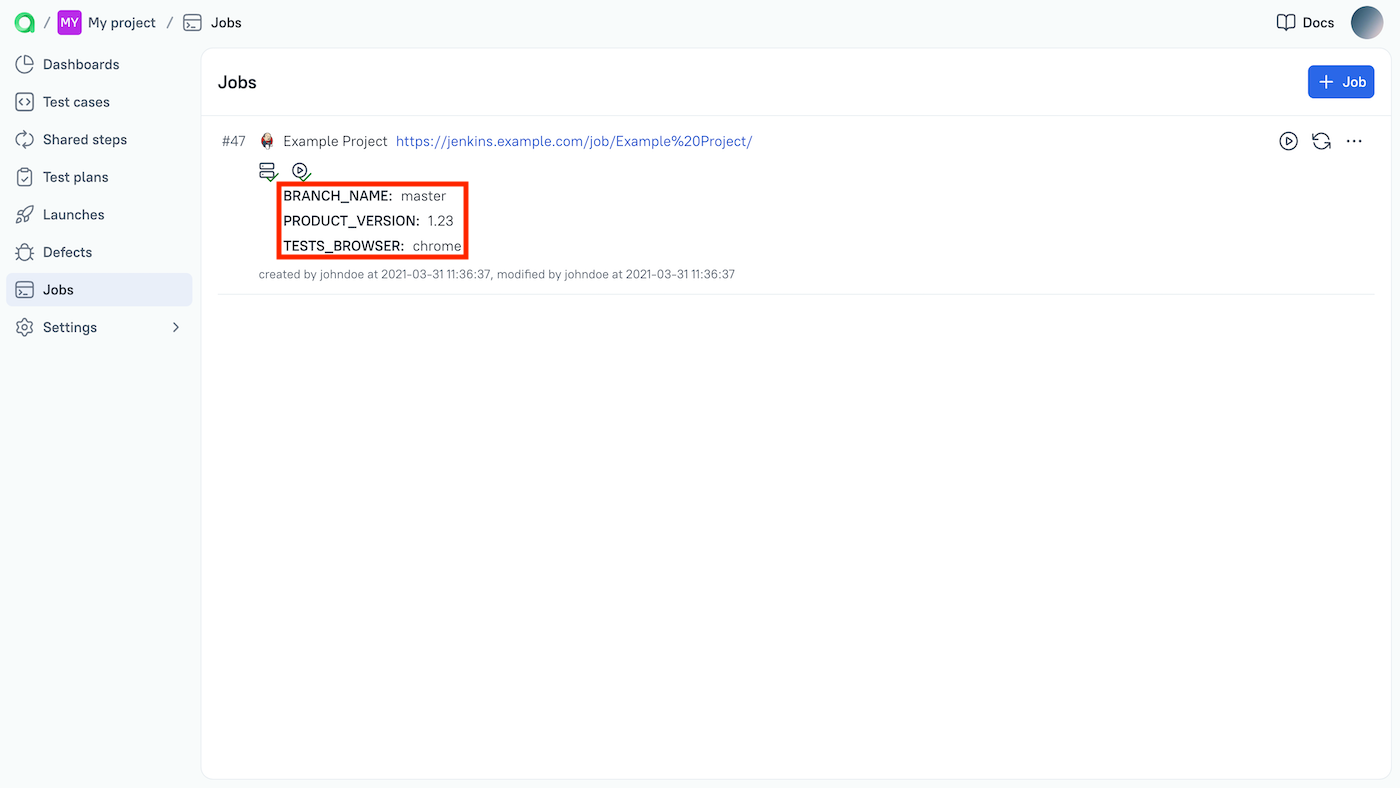The height and width of the screenshot is (788, 1400).
Task: Click the user avatar in the top right
Action: (x=1367, y=22)
